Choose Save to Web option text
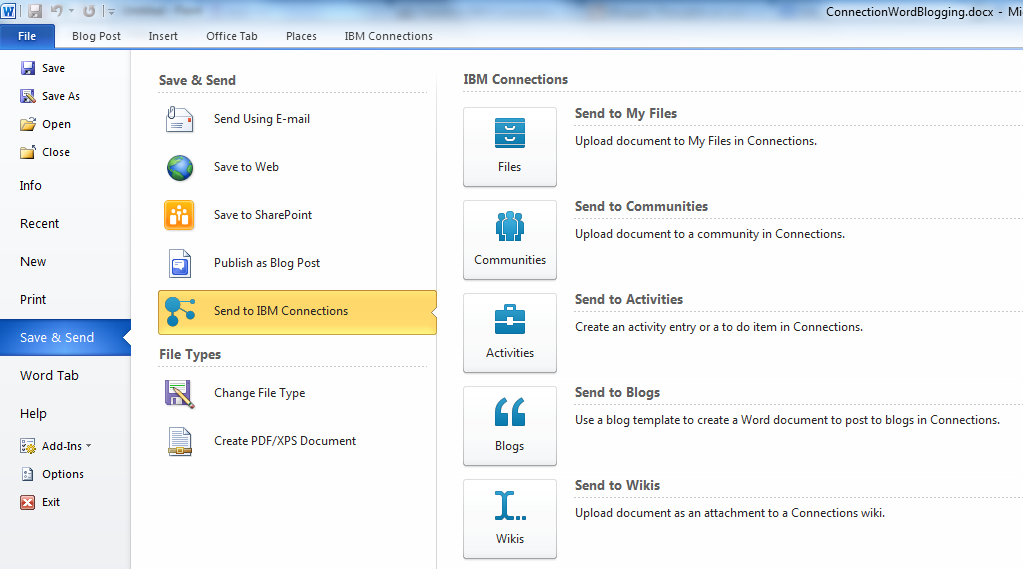 coord(246,167)
